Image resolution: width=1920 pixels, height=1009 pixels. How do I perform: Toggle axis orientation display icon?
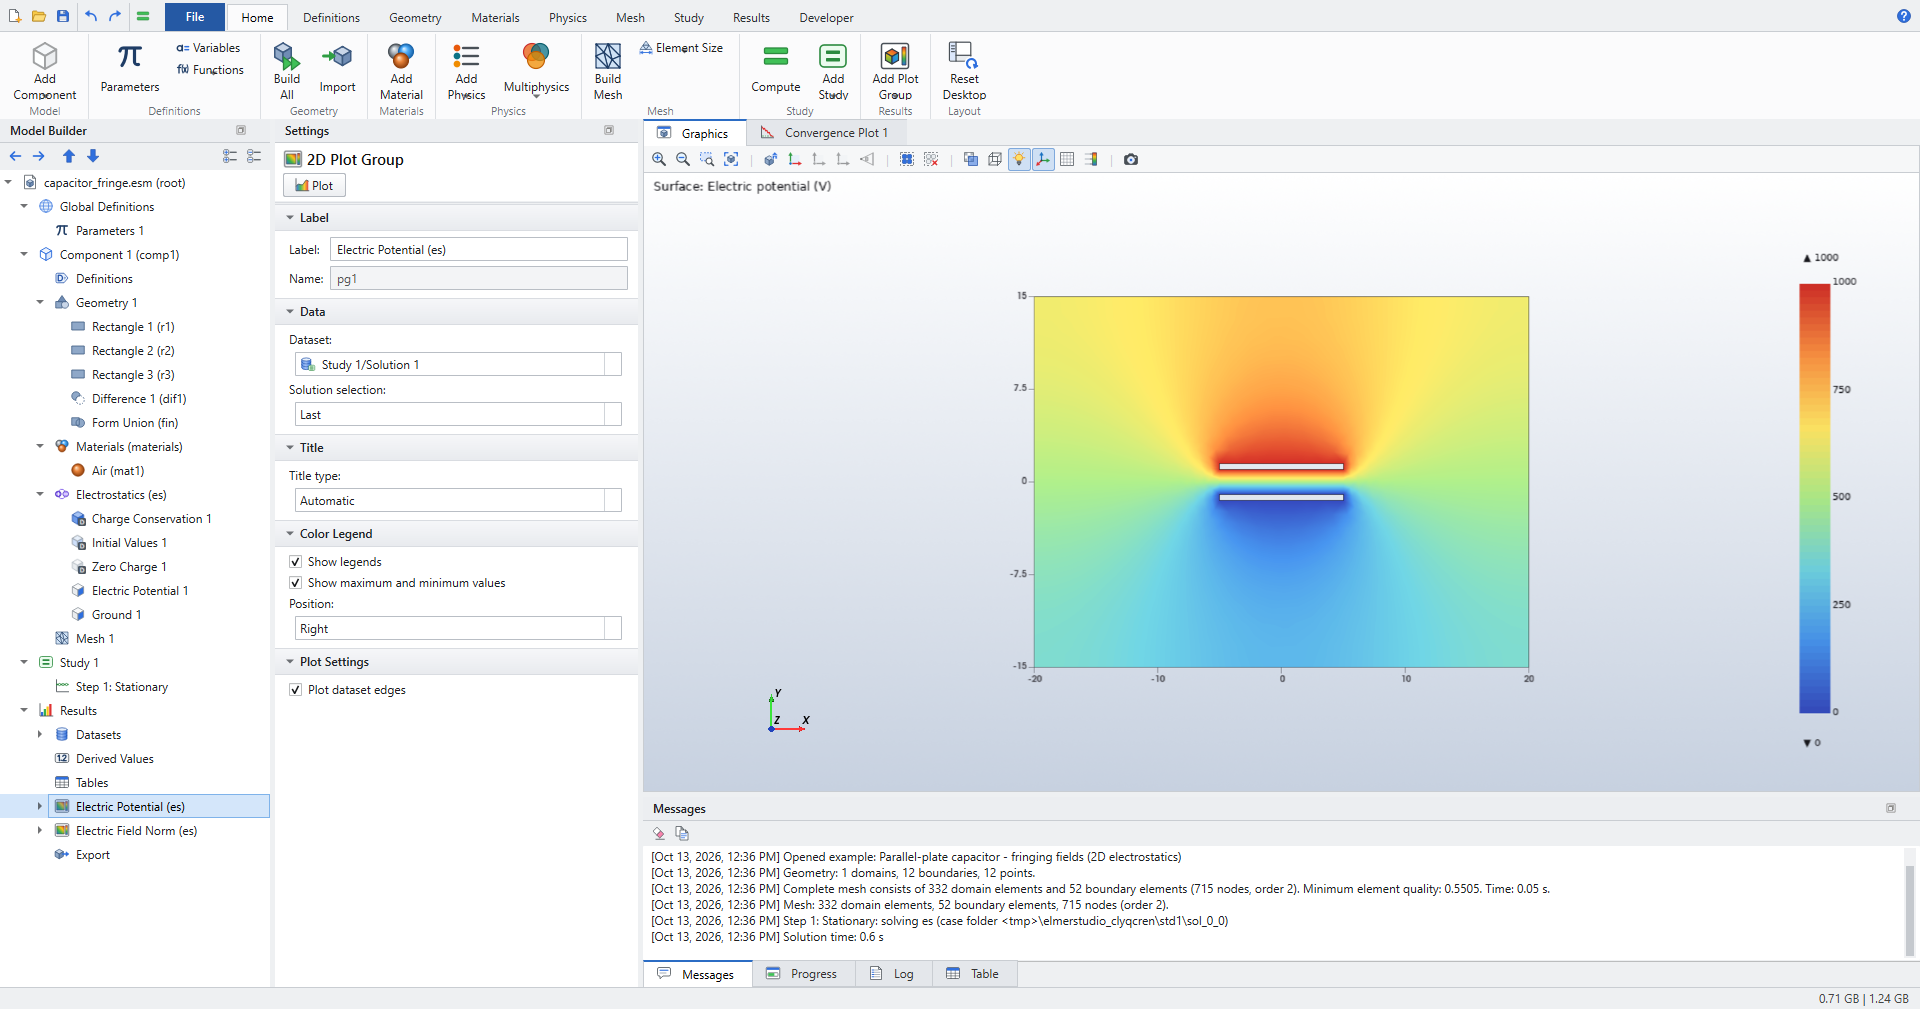[1043, 159]
